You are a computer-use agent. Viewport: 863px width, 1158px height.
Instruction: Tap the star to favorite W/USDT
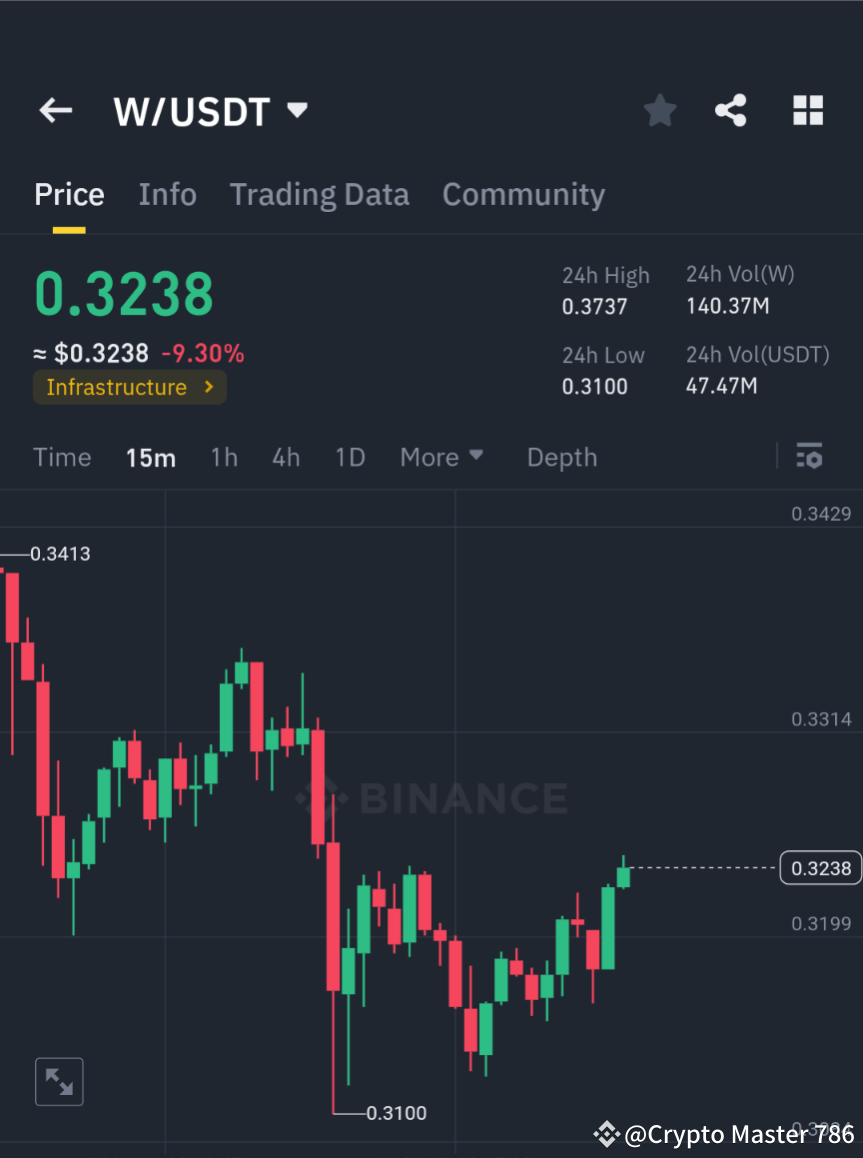pos(659,111)
